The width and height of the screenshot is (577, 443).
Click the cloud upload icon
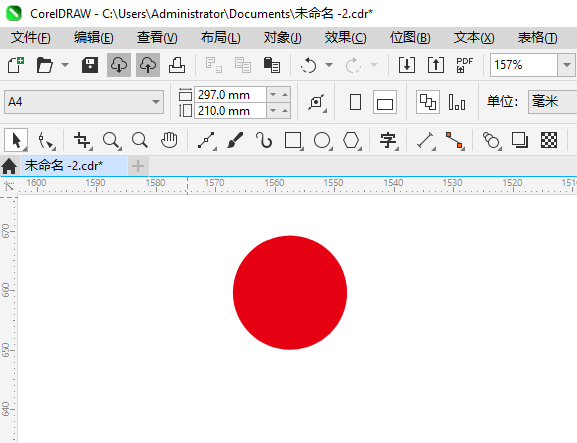tap(148, 65)
